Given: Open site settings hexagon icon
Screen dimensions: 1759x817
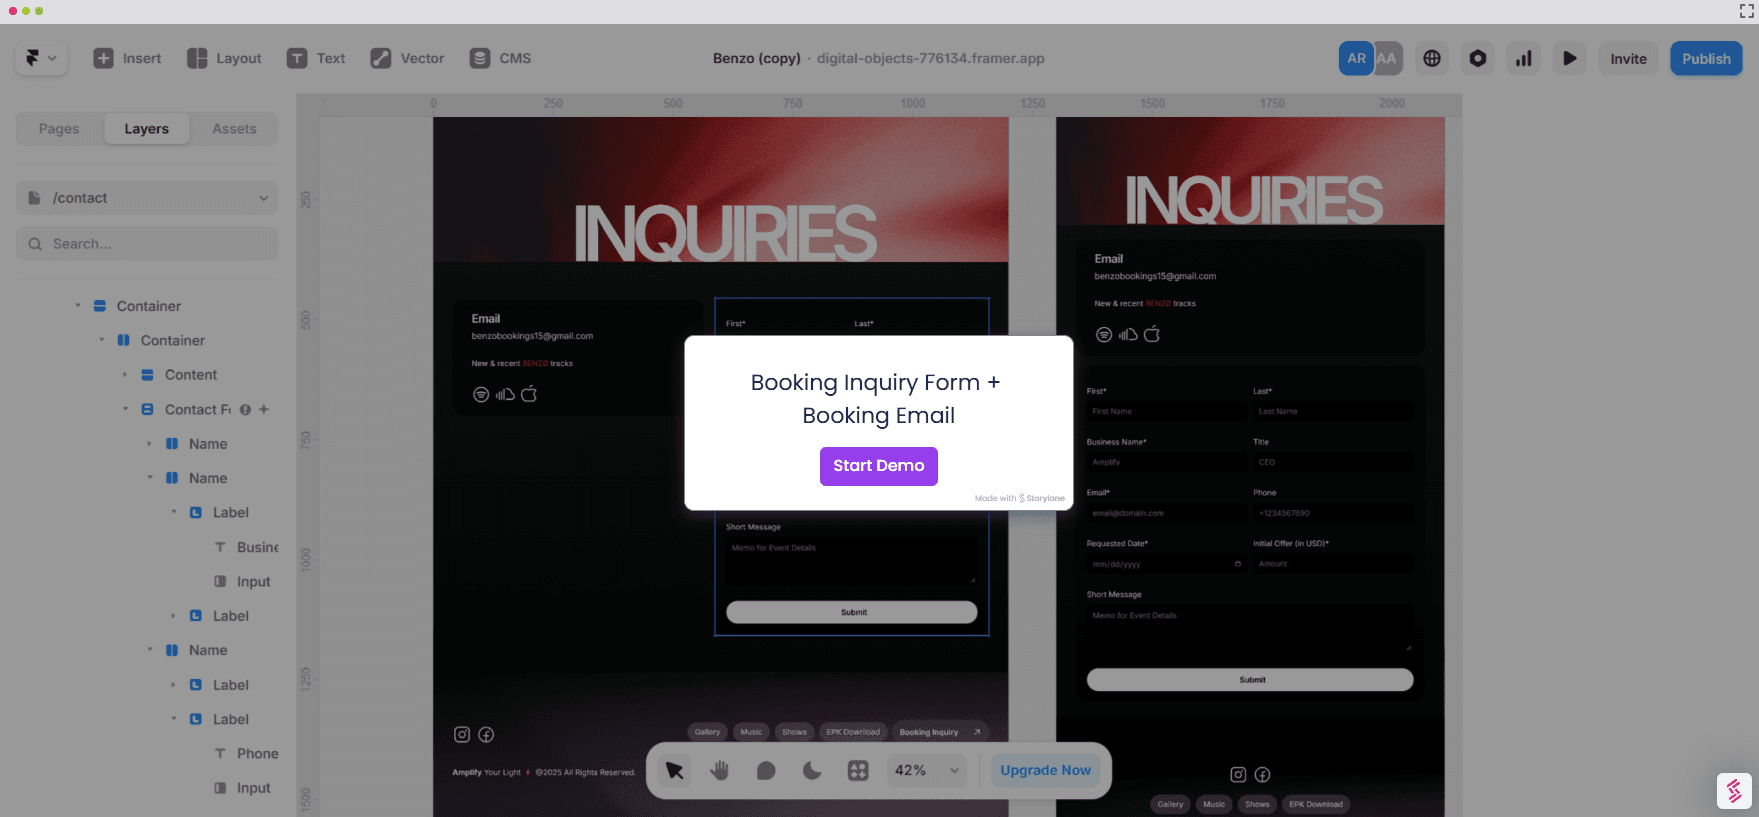Looking at the screenshot, I should click(1478, 58).
